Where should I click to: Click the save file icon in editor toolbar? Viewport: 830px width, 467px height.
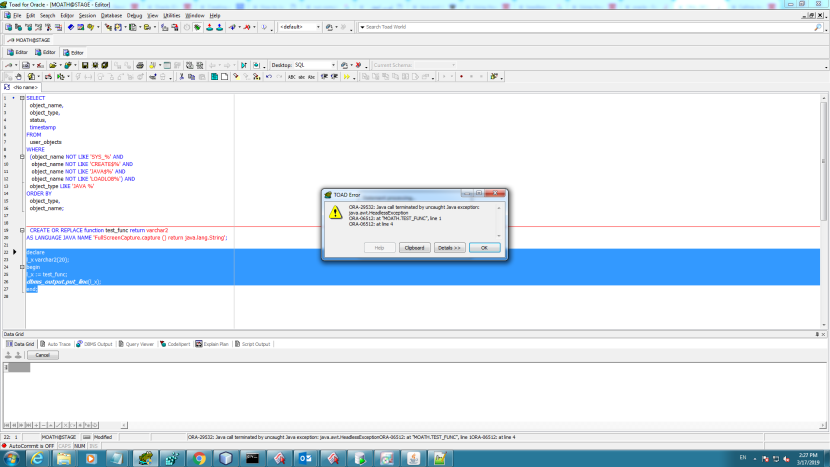click(x=84, y=65)
